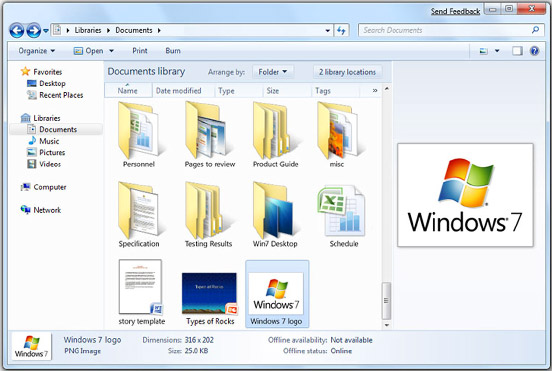This screenshot has width=552, height=371.
Task: Toggle the preview pane icon in the toolbar
Action: pyautogui.click(x=517, y=51)
